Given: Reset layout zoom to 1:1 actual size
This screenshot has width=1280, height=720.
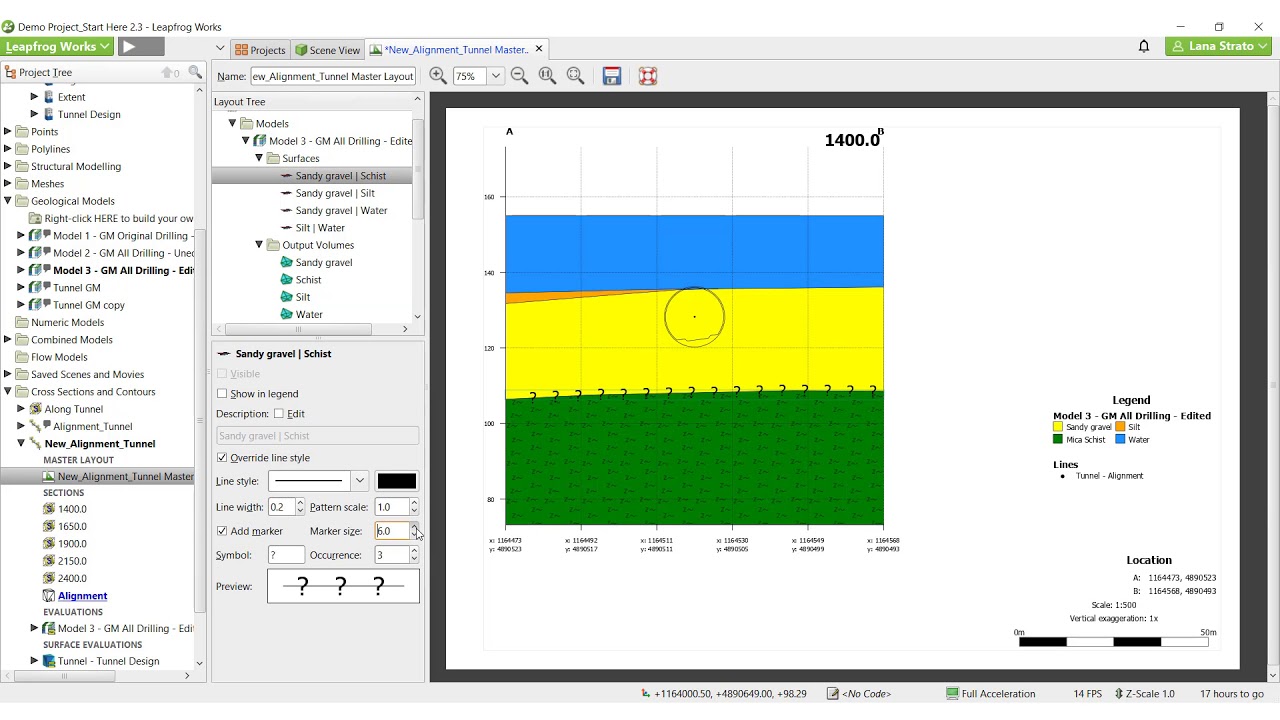Looking at the screenshot, I should point(547,76).
